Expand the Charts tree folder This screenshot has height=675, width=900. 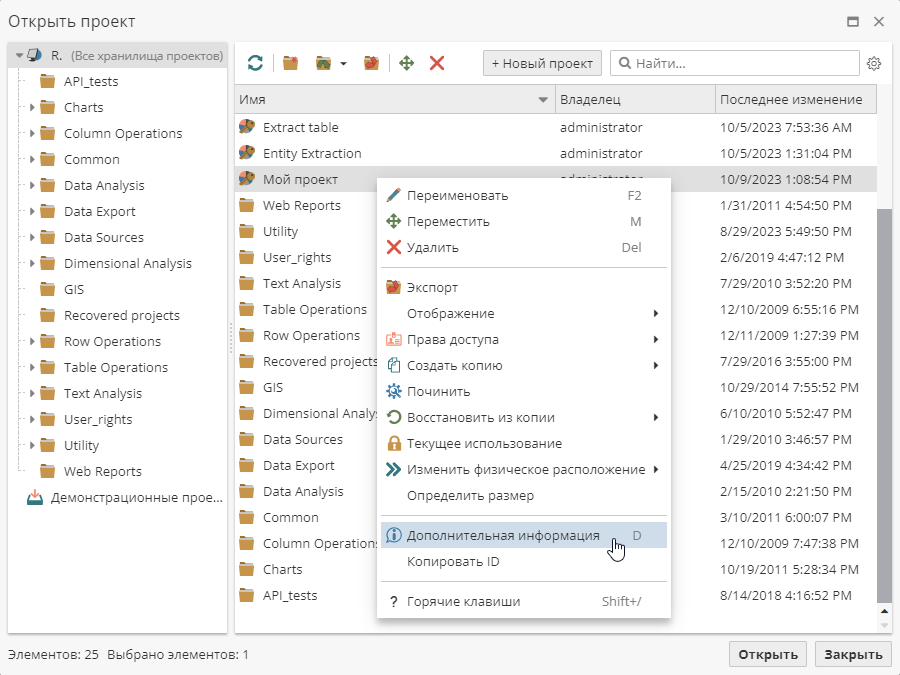(x=32, y=107)
